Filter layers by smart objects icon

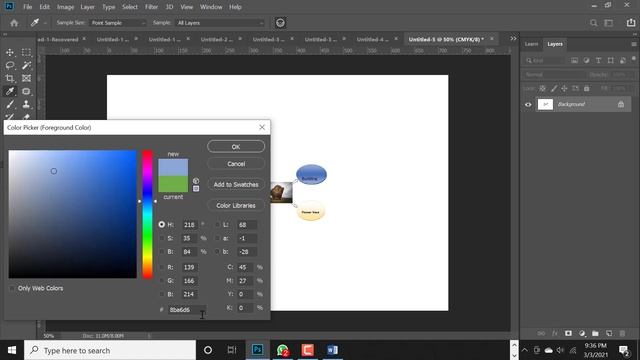623,60
